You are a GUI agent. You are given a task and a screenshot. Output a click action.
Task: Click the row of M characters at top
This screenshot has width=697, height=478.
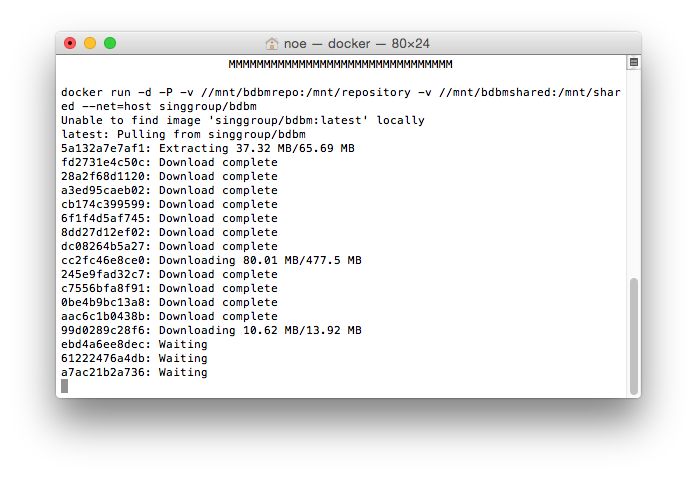pyautogui.click(x=340, y=64)
